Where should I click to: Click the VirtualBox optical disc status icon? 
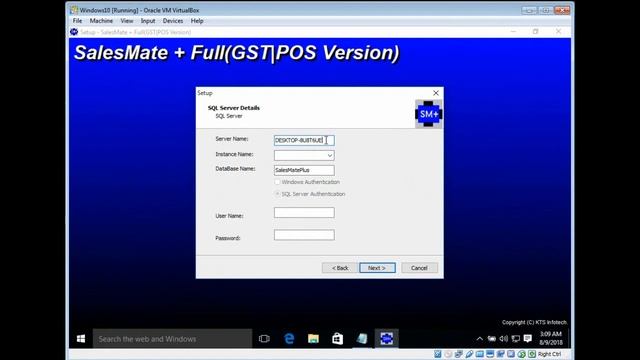point(448,354)
